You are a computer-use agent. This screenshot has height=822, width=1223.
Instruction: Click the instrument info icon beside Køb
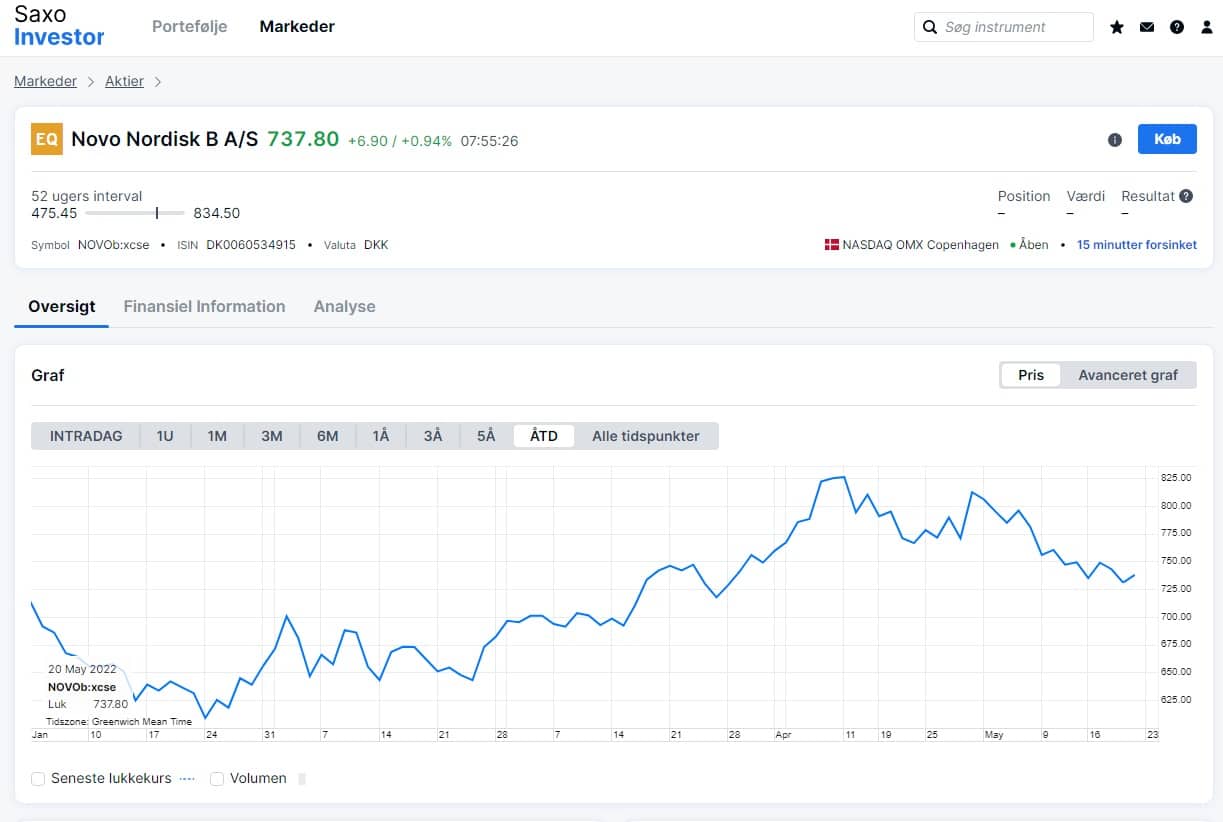(1115, 140)
